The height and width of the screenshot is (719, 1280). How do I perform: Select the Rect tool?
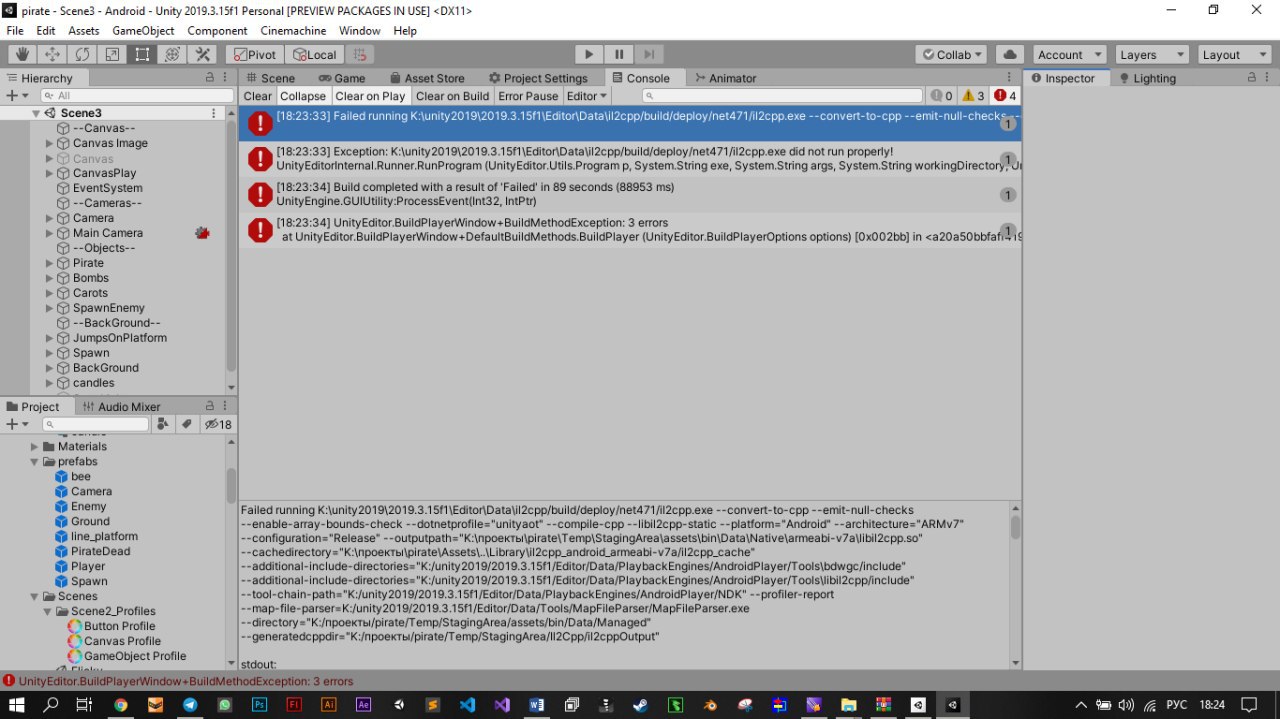[142, 55]
